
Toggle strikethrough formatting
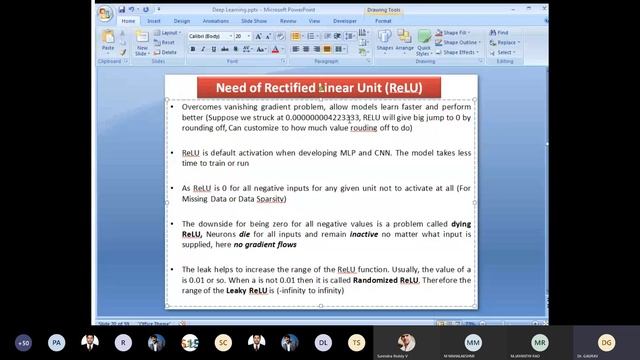click(x=224, y=49)
